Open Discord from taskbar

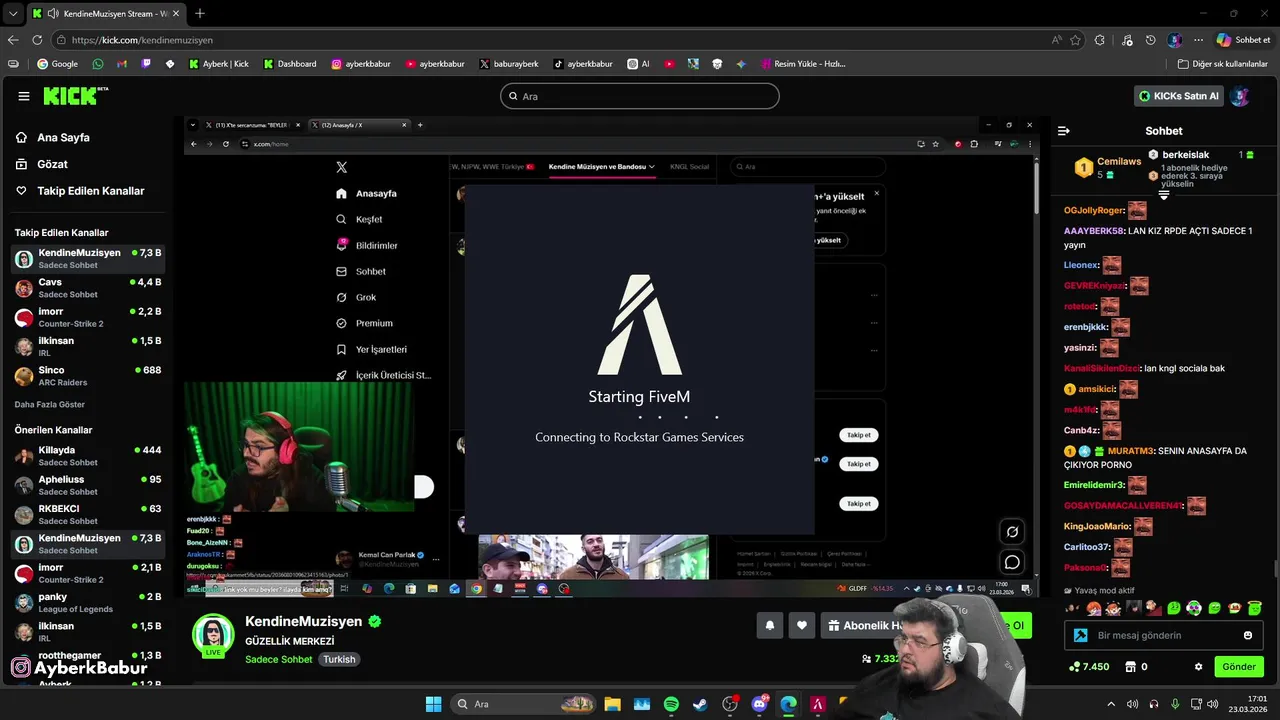point(759,704)
